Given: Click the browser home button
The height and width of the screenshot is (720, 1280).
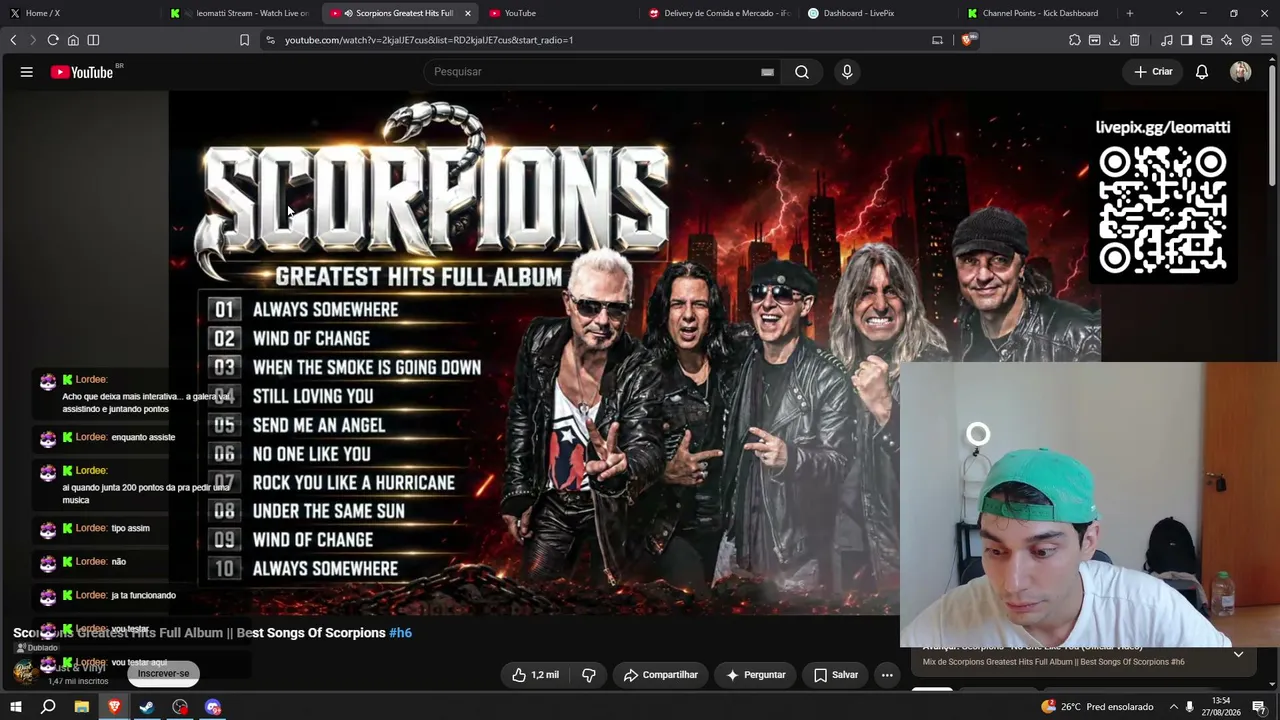Looking at the screenshot, I should click(73, 40).
